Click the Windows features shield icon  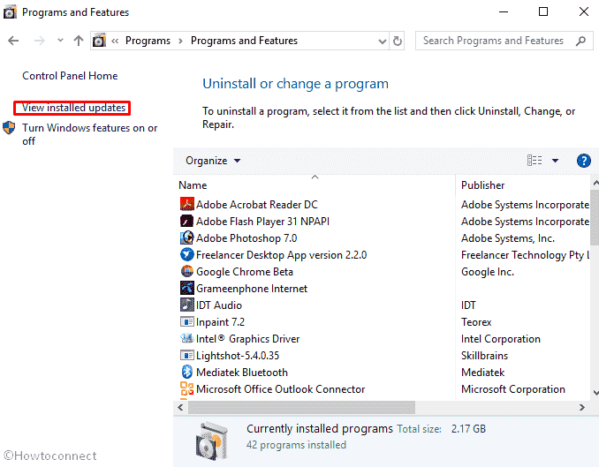pyautogui.click(x=9, y=128)
